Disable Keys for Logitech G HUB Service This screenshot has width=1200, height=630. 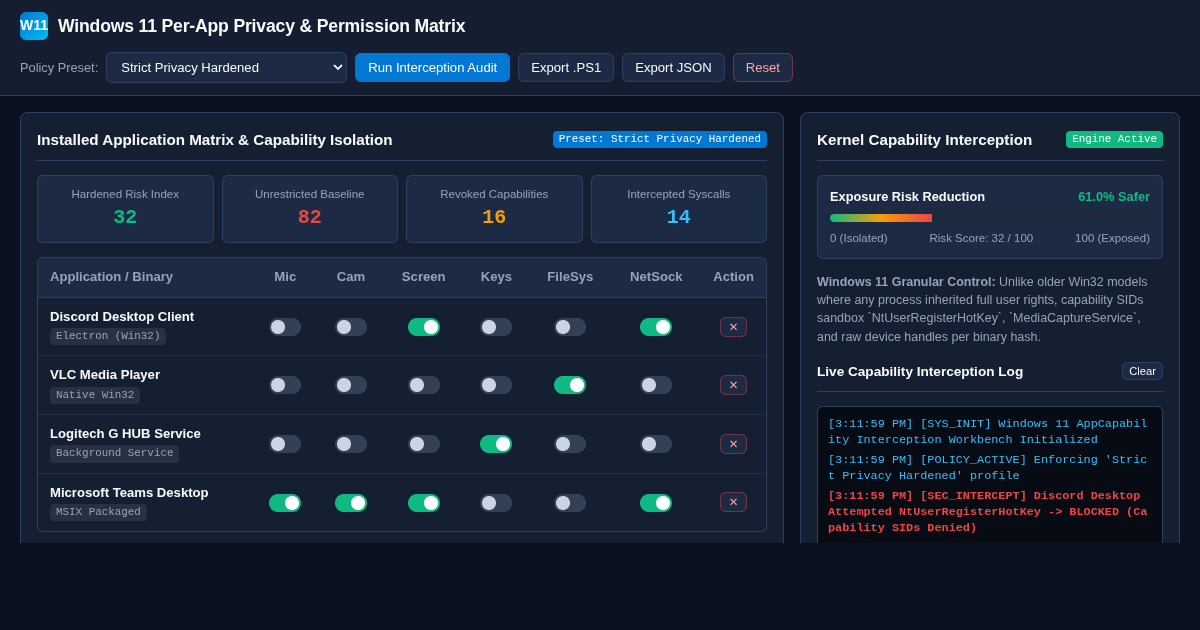(x=496, y=444)
